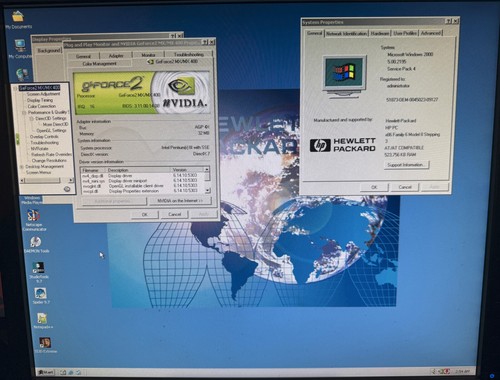This screenshot has width=500, height=380.
Task: Select Refresh Rate Overrides in the NVIDIA menu tree
Action: click(51, 154)
